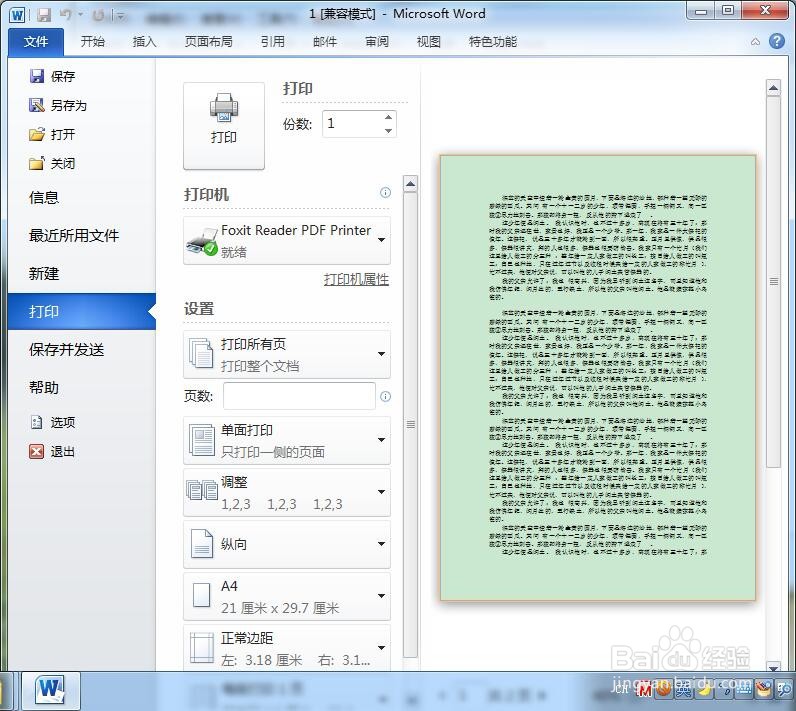This screenshot has height=711, width=796.
Task: Click settings panel scrollbar up arrow
Action: [x=410, y=184]
